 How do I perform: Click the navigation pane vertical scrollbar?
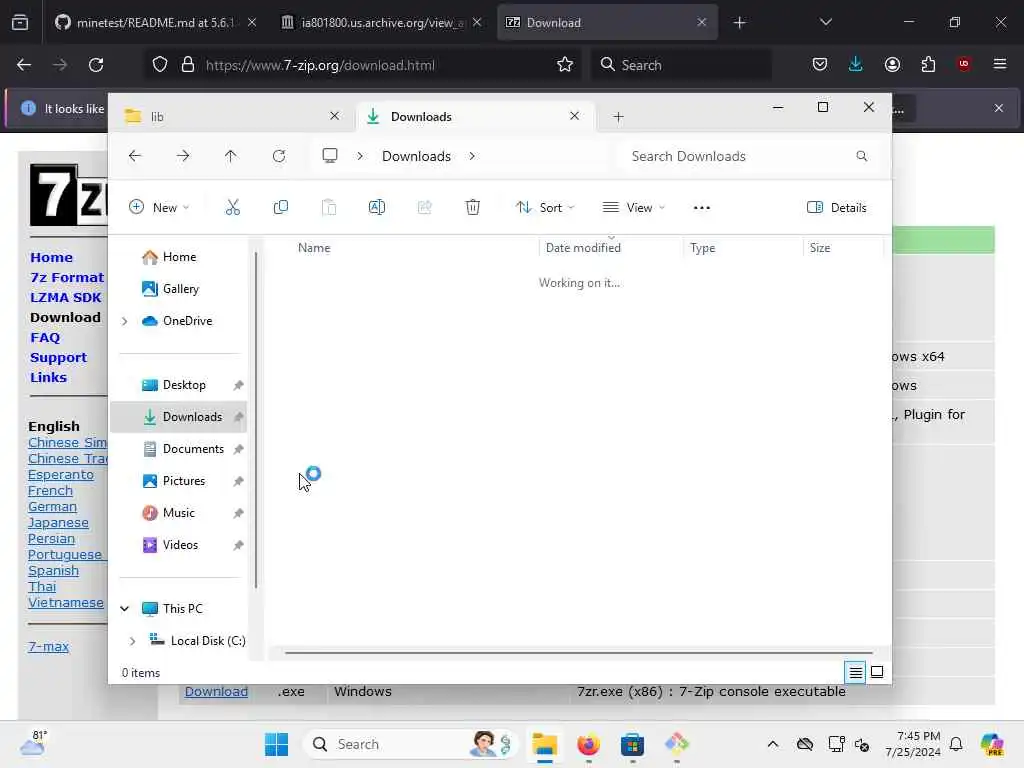(x=256, y=419)
